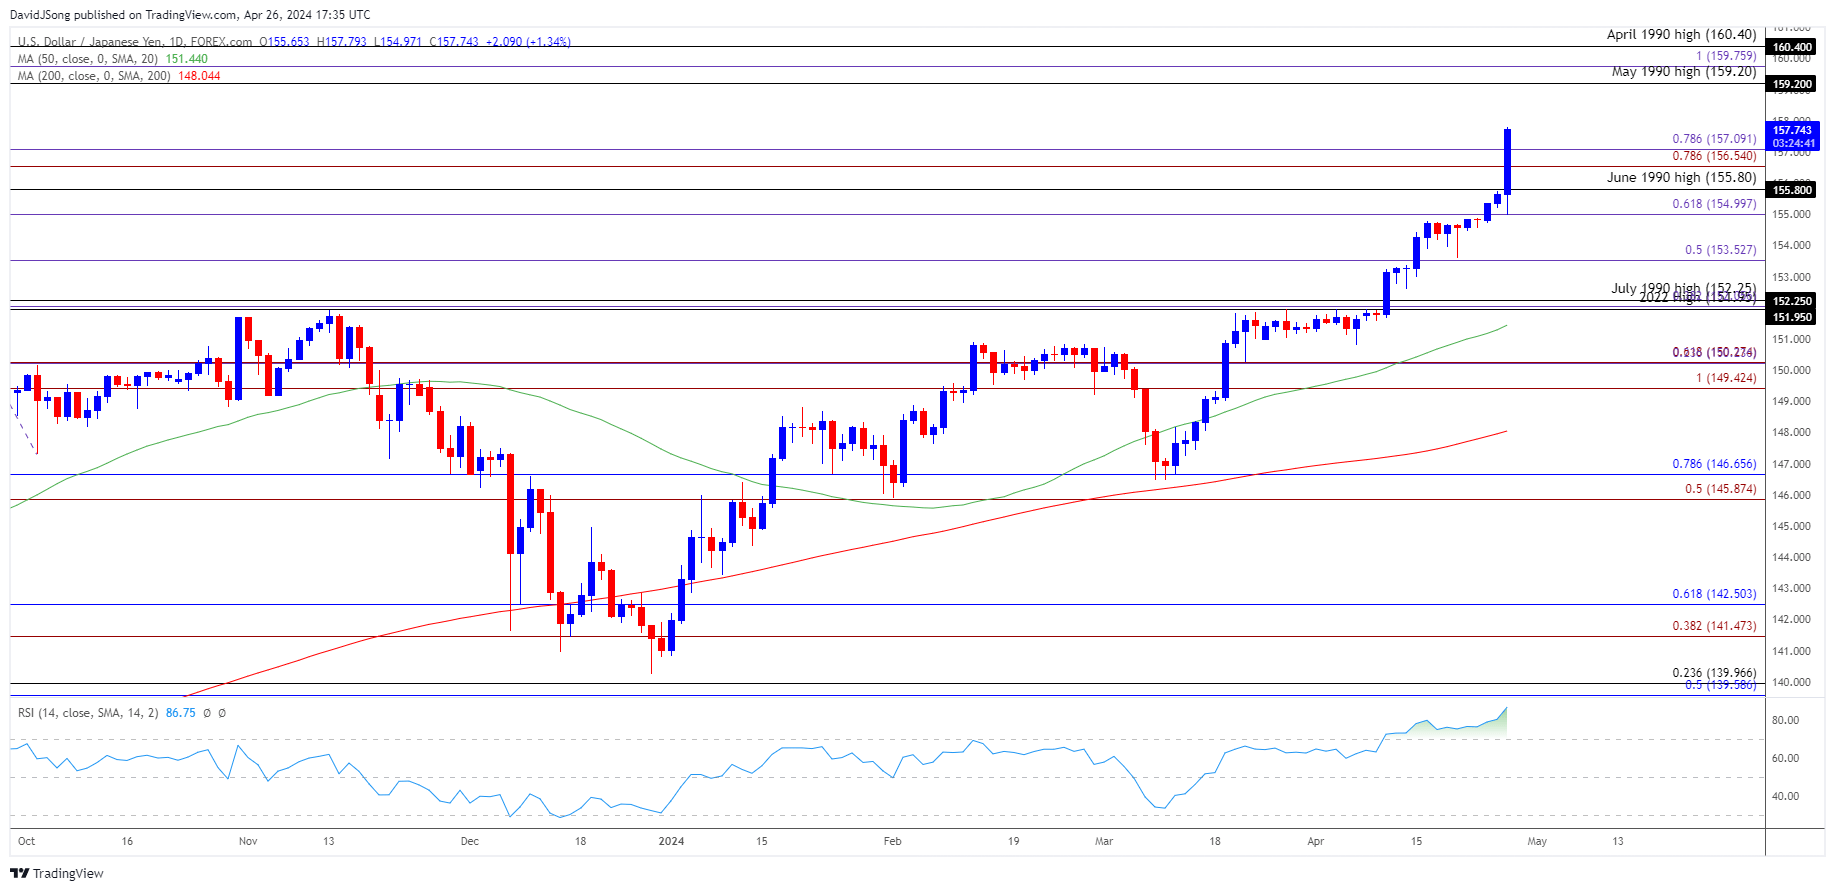The image size is (1835, 891).
Task: Click the 0.618 (154.997) Fibonacci label
Action: coord(1714,204)
